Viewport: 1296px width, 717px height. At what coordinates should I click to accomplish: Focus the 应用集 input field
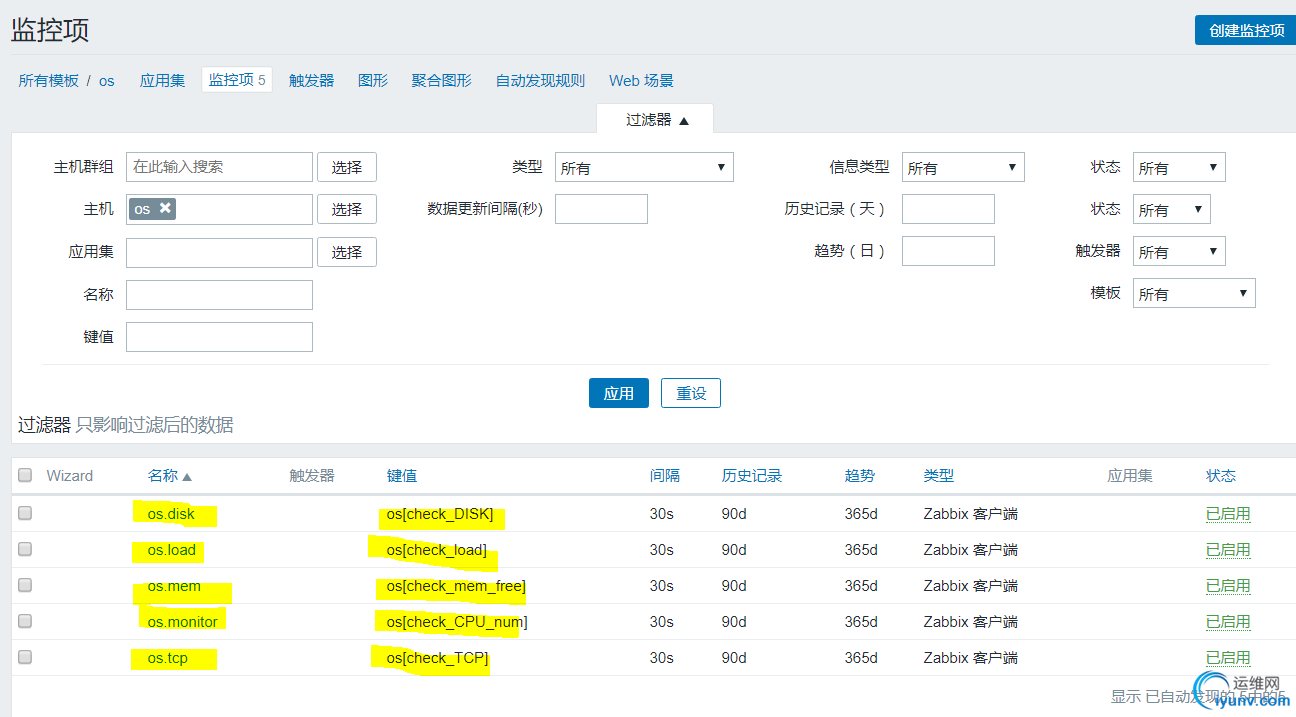219,253
